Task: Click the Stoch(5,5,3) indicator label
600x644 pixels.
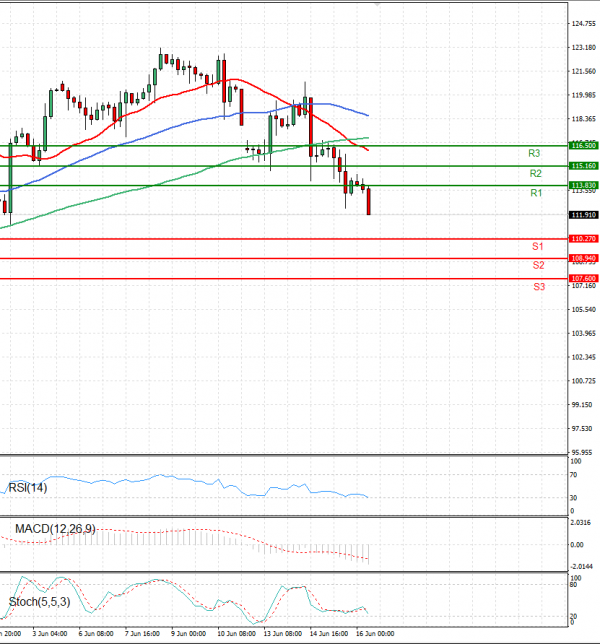Action: coord(39,602)
